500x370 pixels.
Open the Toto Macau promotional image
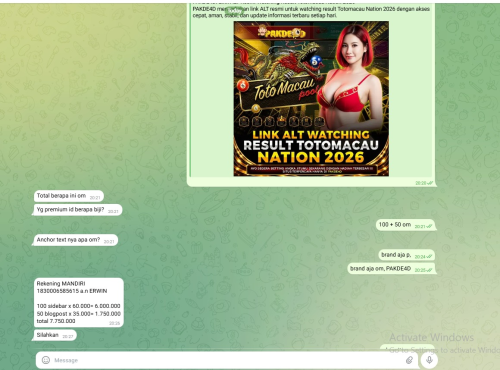pyautogui.click(x=311, y=99)
